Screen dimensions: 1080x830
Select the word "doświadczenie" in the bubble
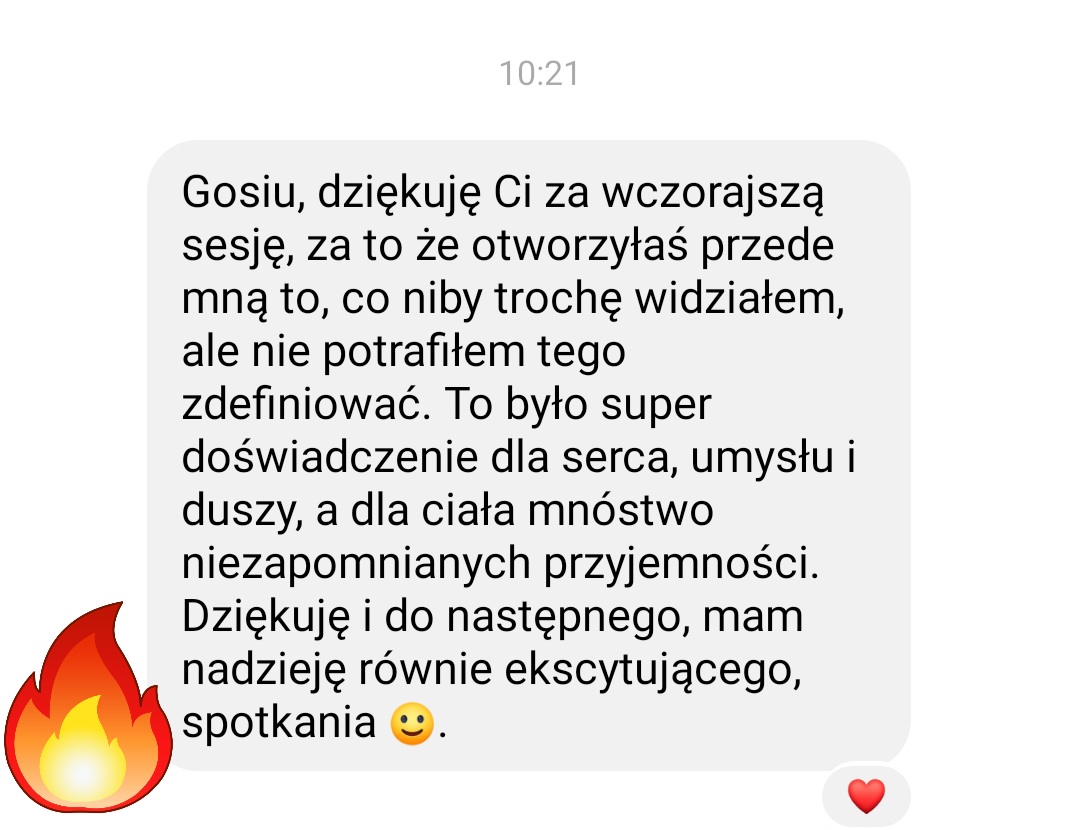click(330, 457)
